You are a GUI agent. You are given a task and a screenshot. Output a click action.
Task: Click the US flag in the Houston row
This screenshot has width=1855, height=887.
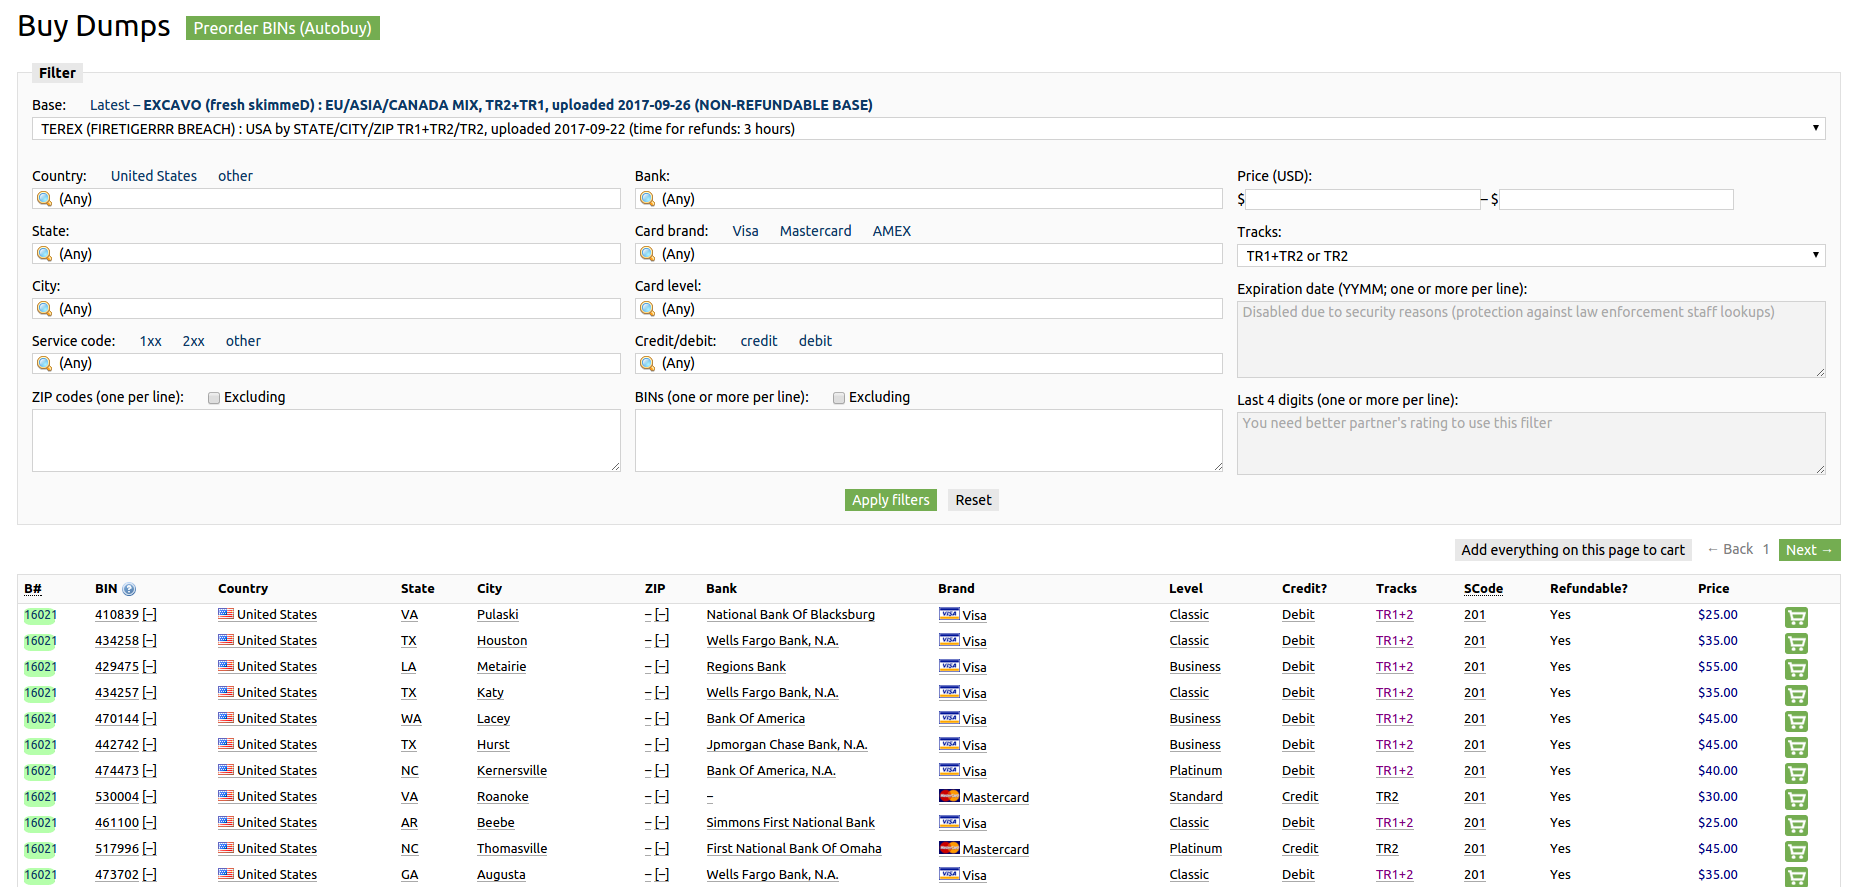(x=226, y=640)
